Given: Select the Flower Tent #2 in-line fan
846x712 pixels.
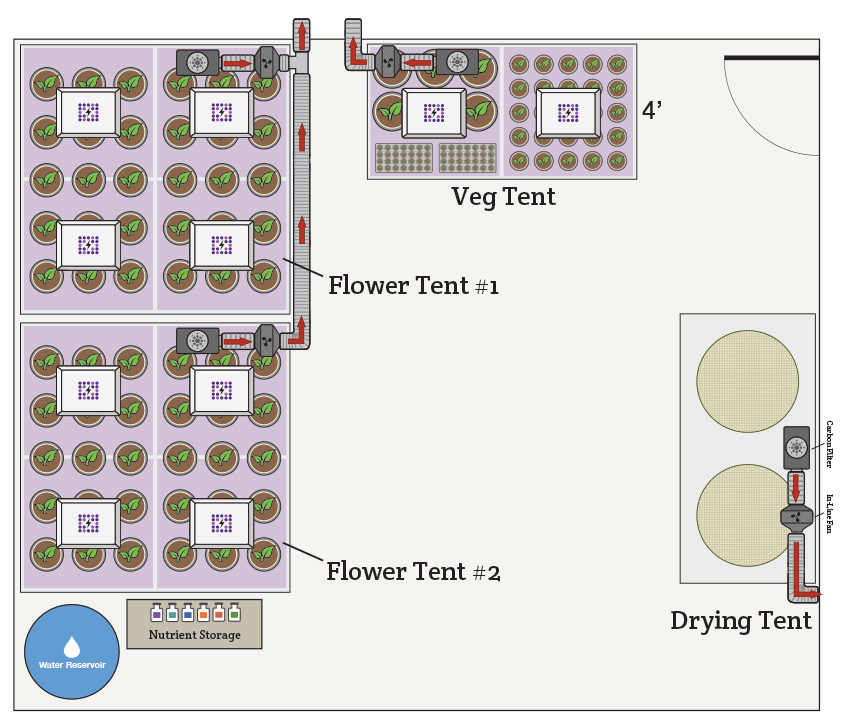Looking at the screenshot, I should (267, 341).
